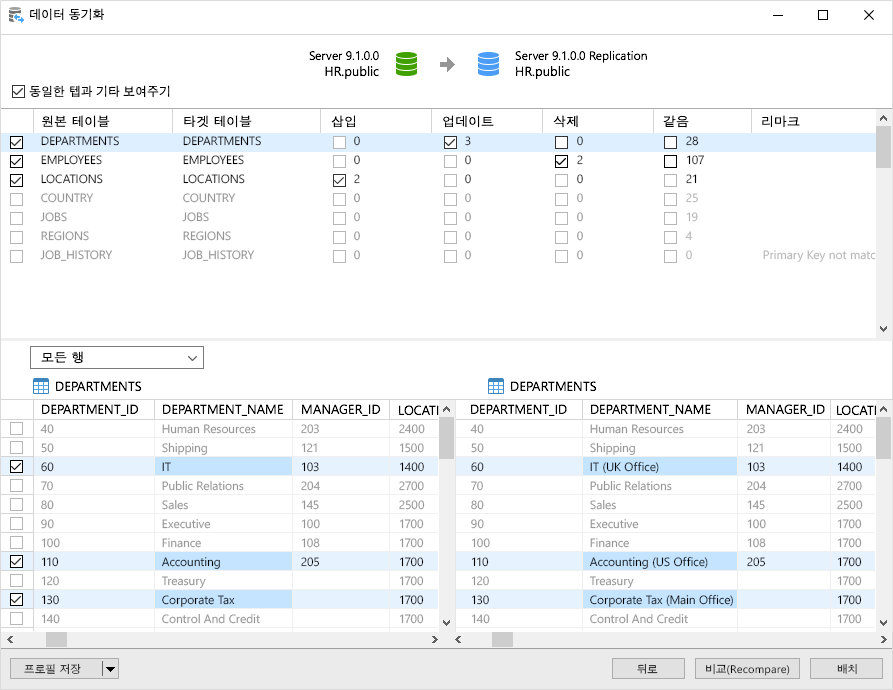
Task: Open the 프로필 저장 dropdown arrow
Action: coord(110,668)
